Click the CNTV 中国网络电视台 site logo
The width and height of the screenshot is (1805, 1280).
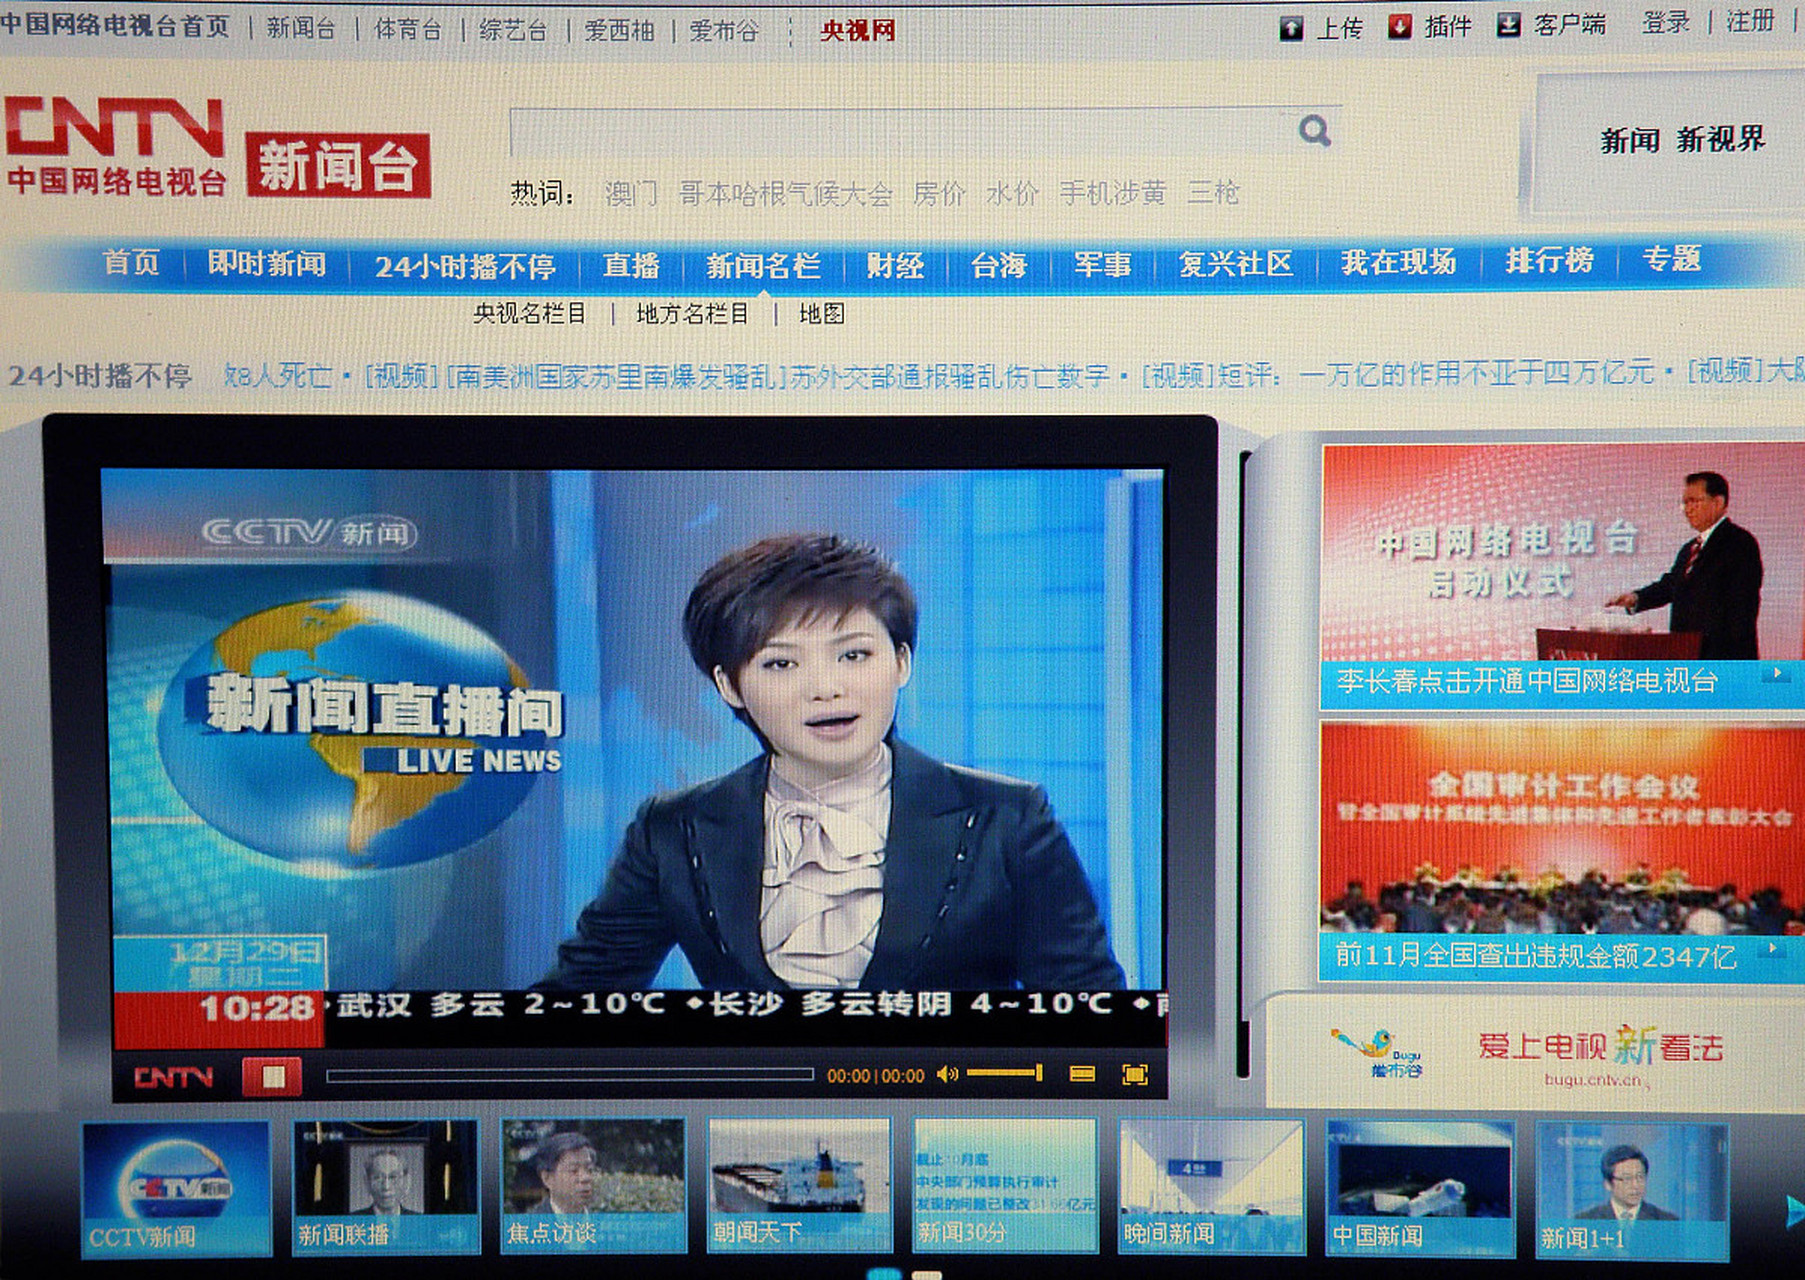click(x=115, y=145)
